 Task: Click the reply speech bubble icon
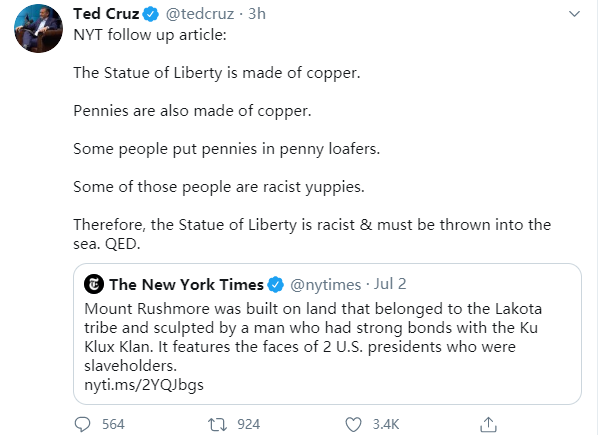point(83,423)
